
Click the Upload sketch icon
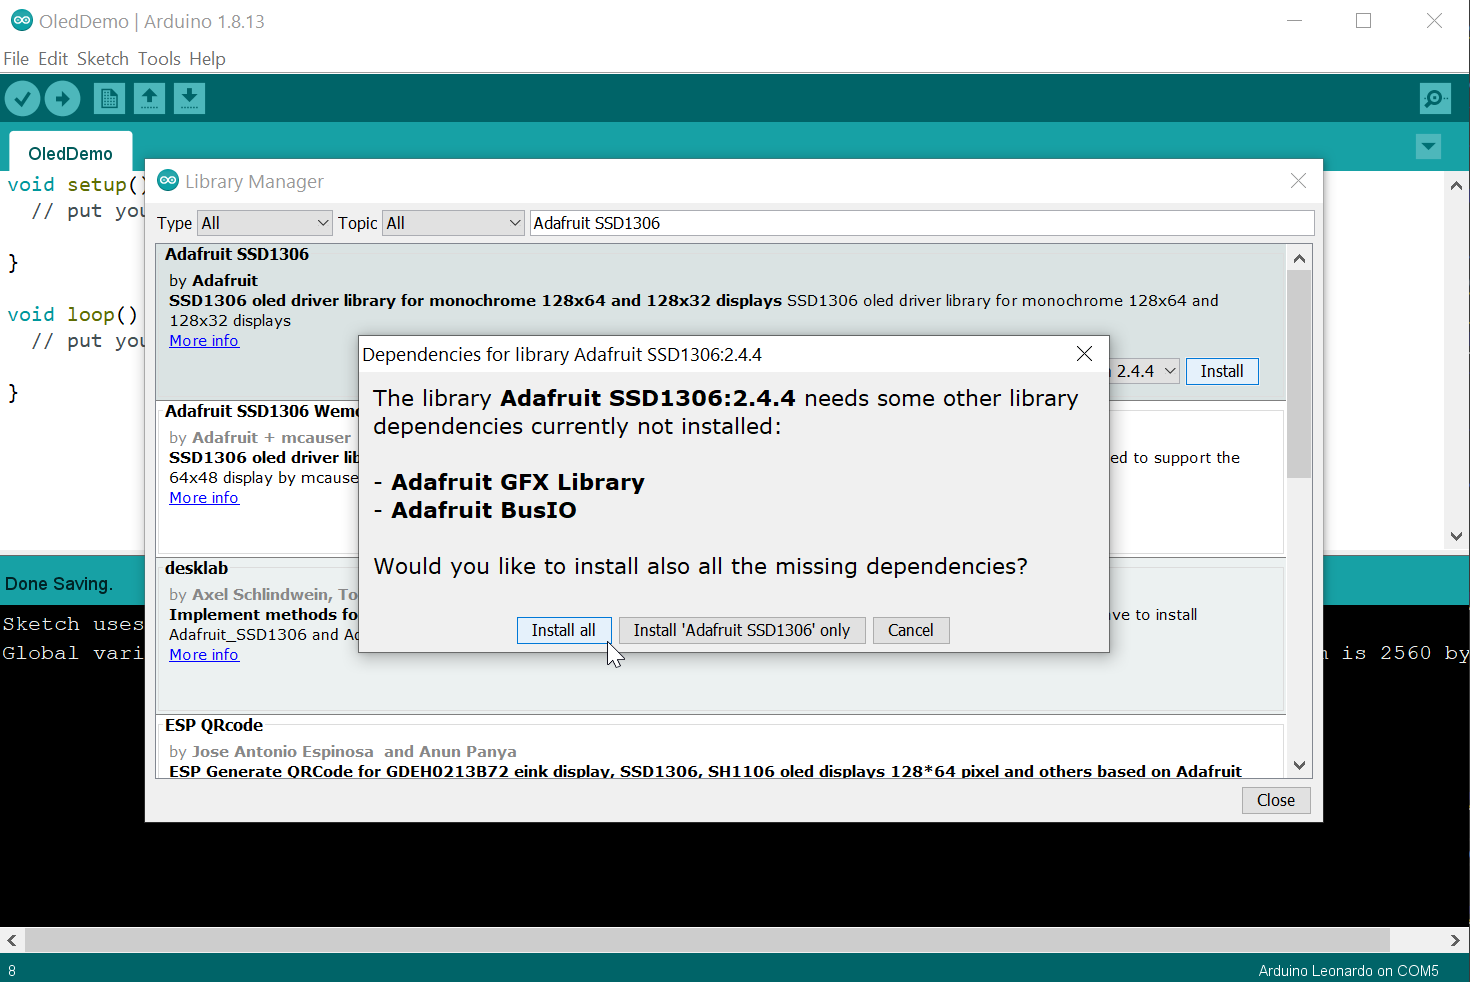pos(62,98)
